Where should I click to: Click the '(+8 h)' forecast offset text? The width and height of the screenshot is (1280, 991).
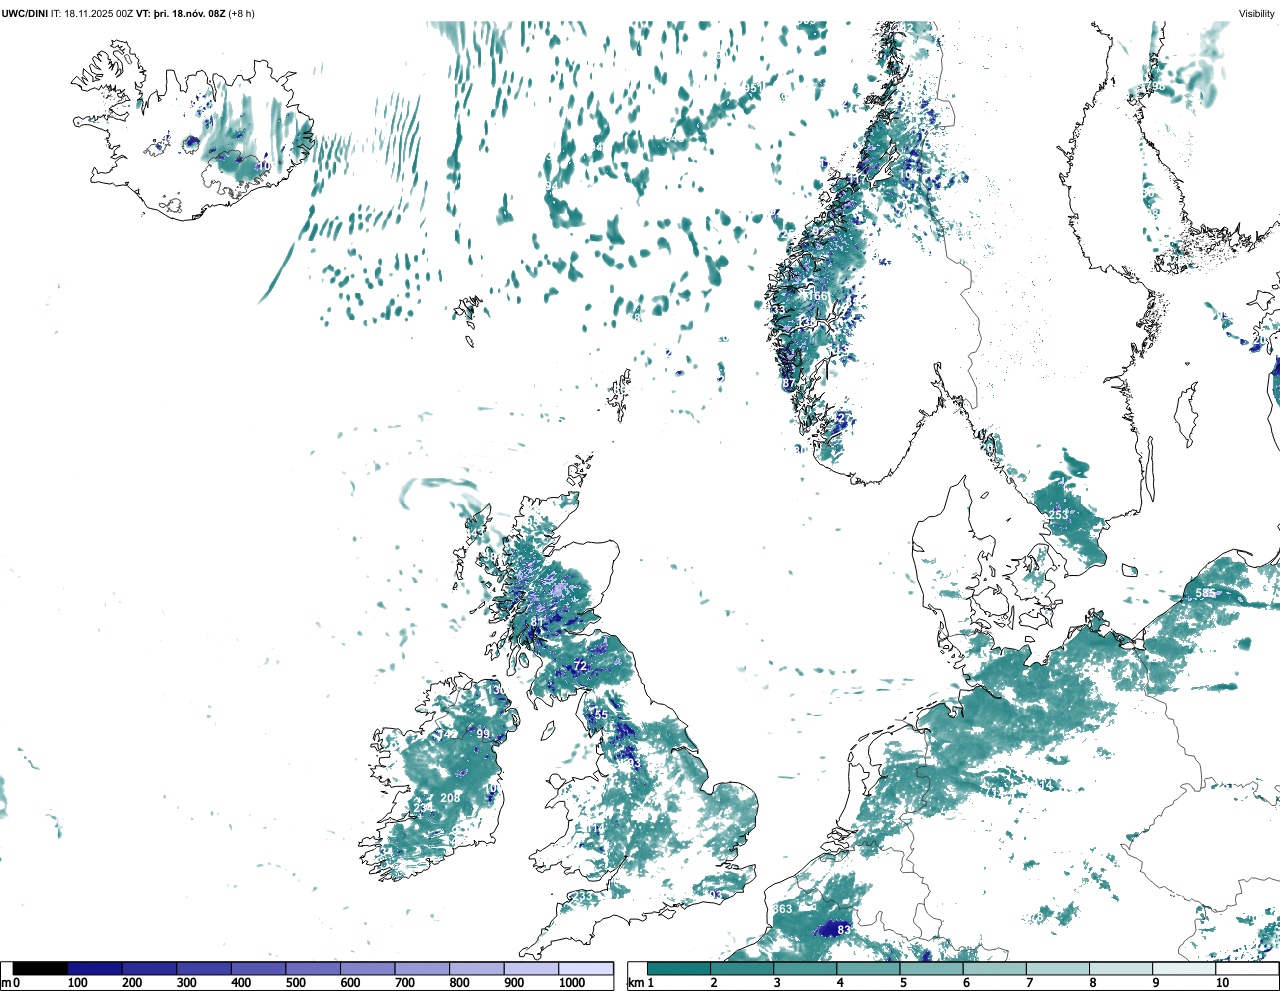[241, 14]
